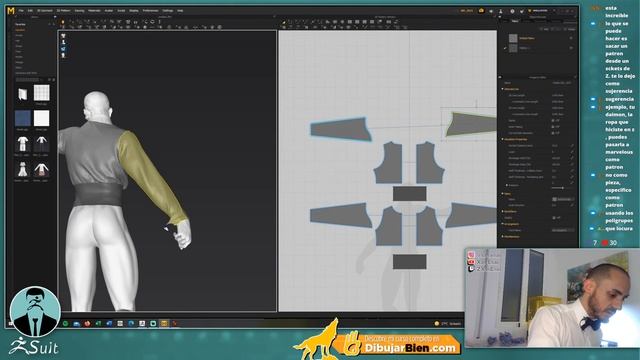Click the orange Simulate icon in the 3D toolbar

[63, 22]
